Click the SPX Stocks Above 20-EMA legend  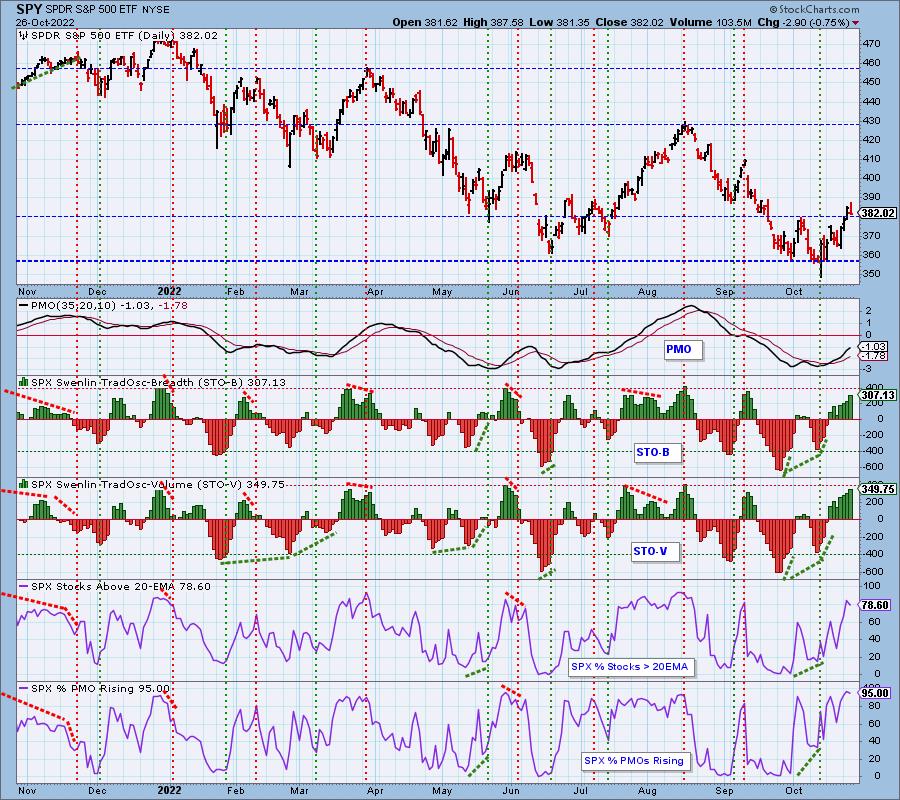point(115,587)
